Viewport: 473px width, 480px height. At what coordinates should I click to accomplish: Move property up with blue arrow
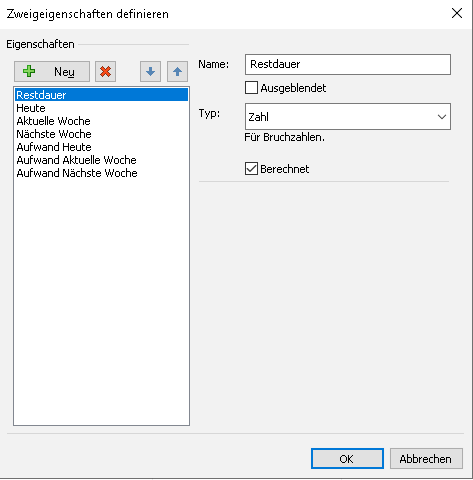[x=177, y=71]
